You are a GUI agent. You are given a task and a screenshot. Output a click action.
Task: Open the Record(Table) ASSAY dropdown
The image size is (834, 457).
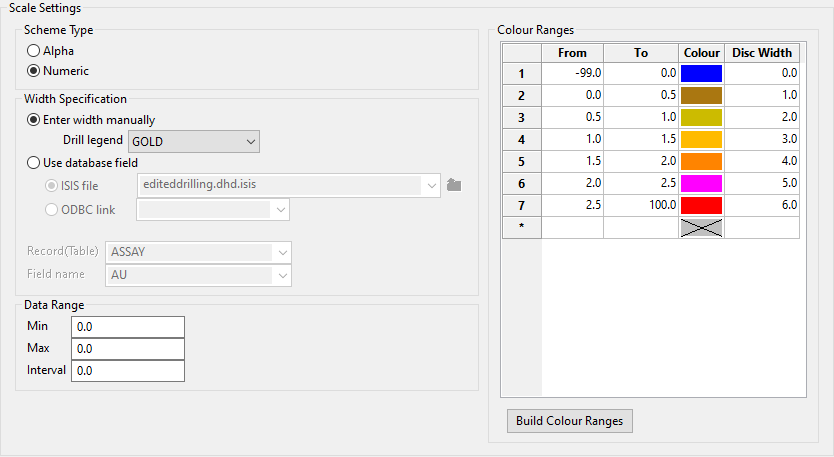283,252
